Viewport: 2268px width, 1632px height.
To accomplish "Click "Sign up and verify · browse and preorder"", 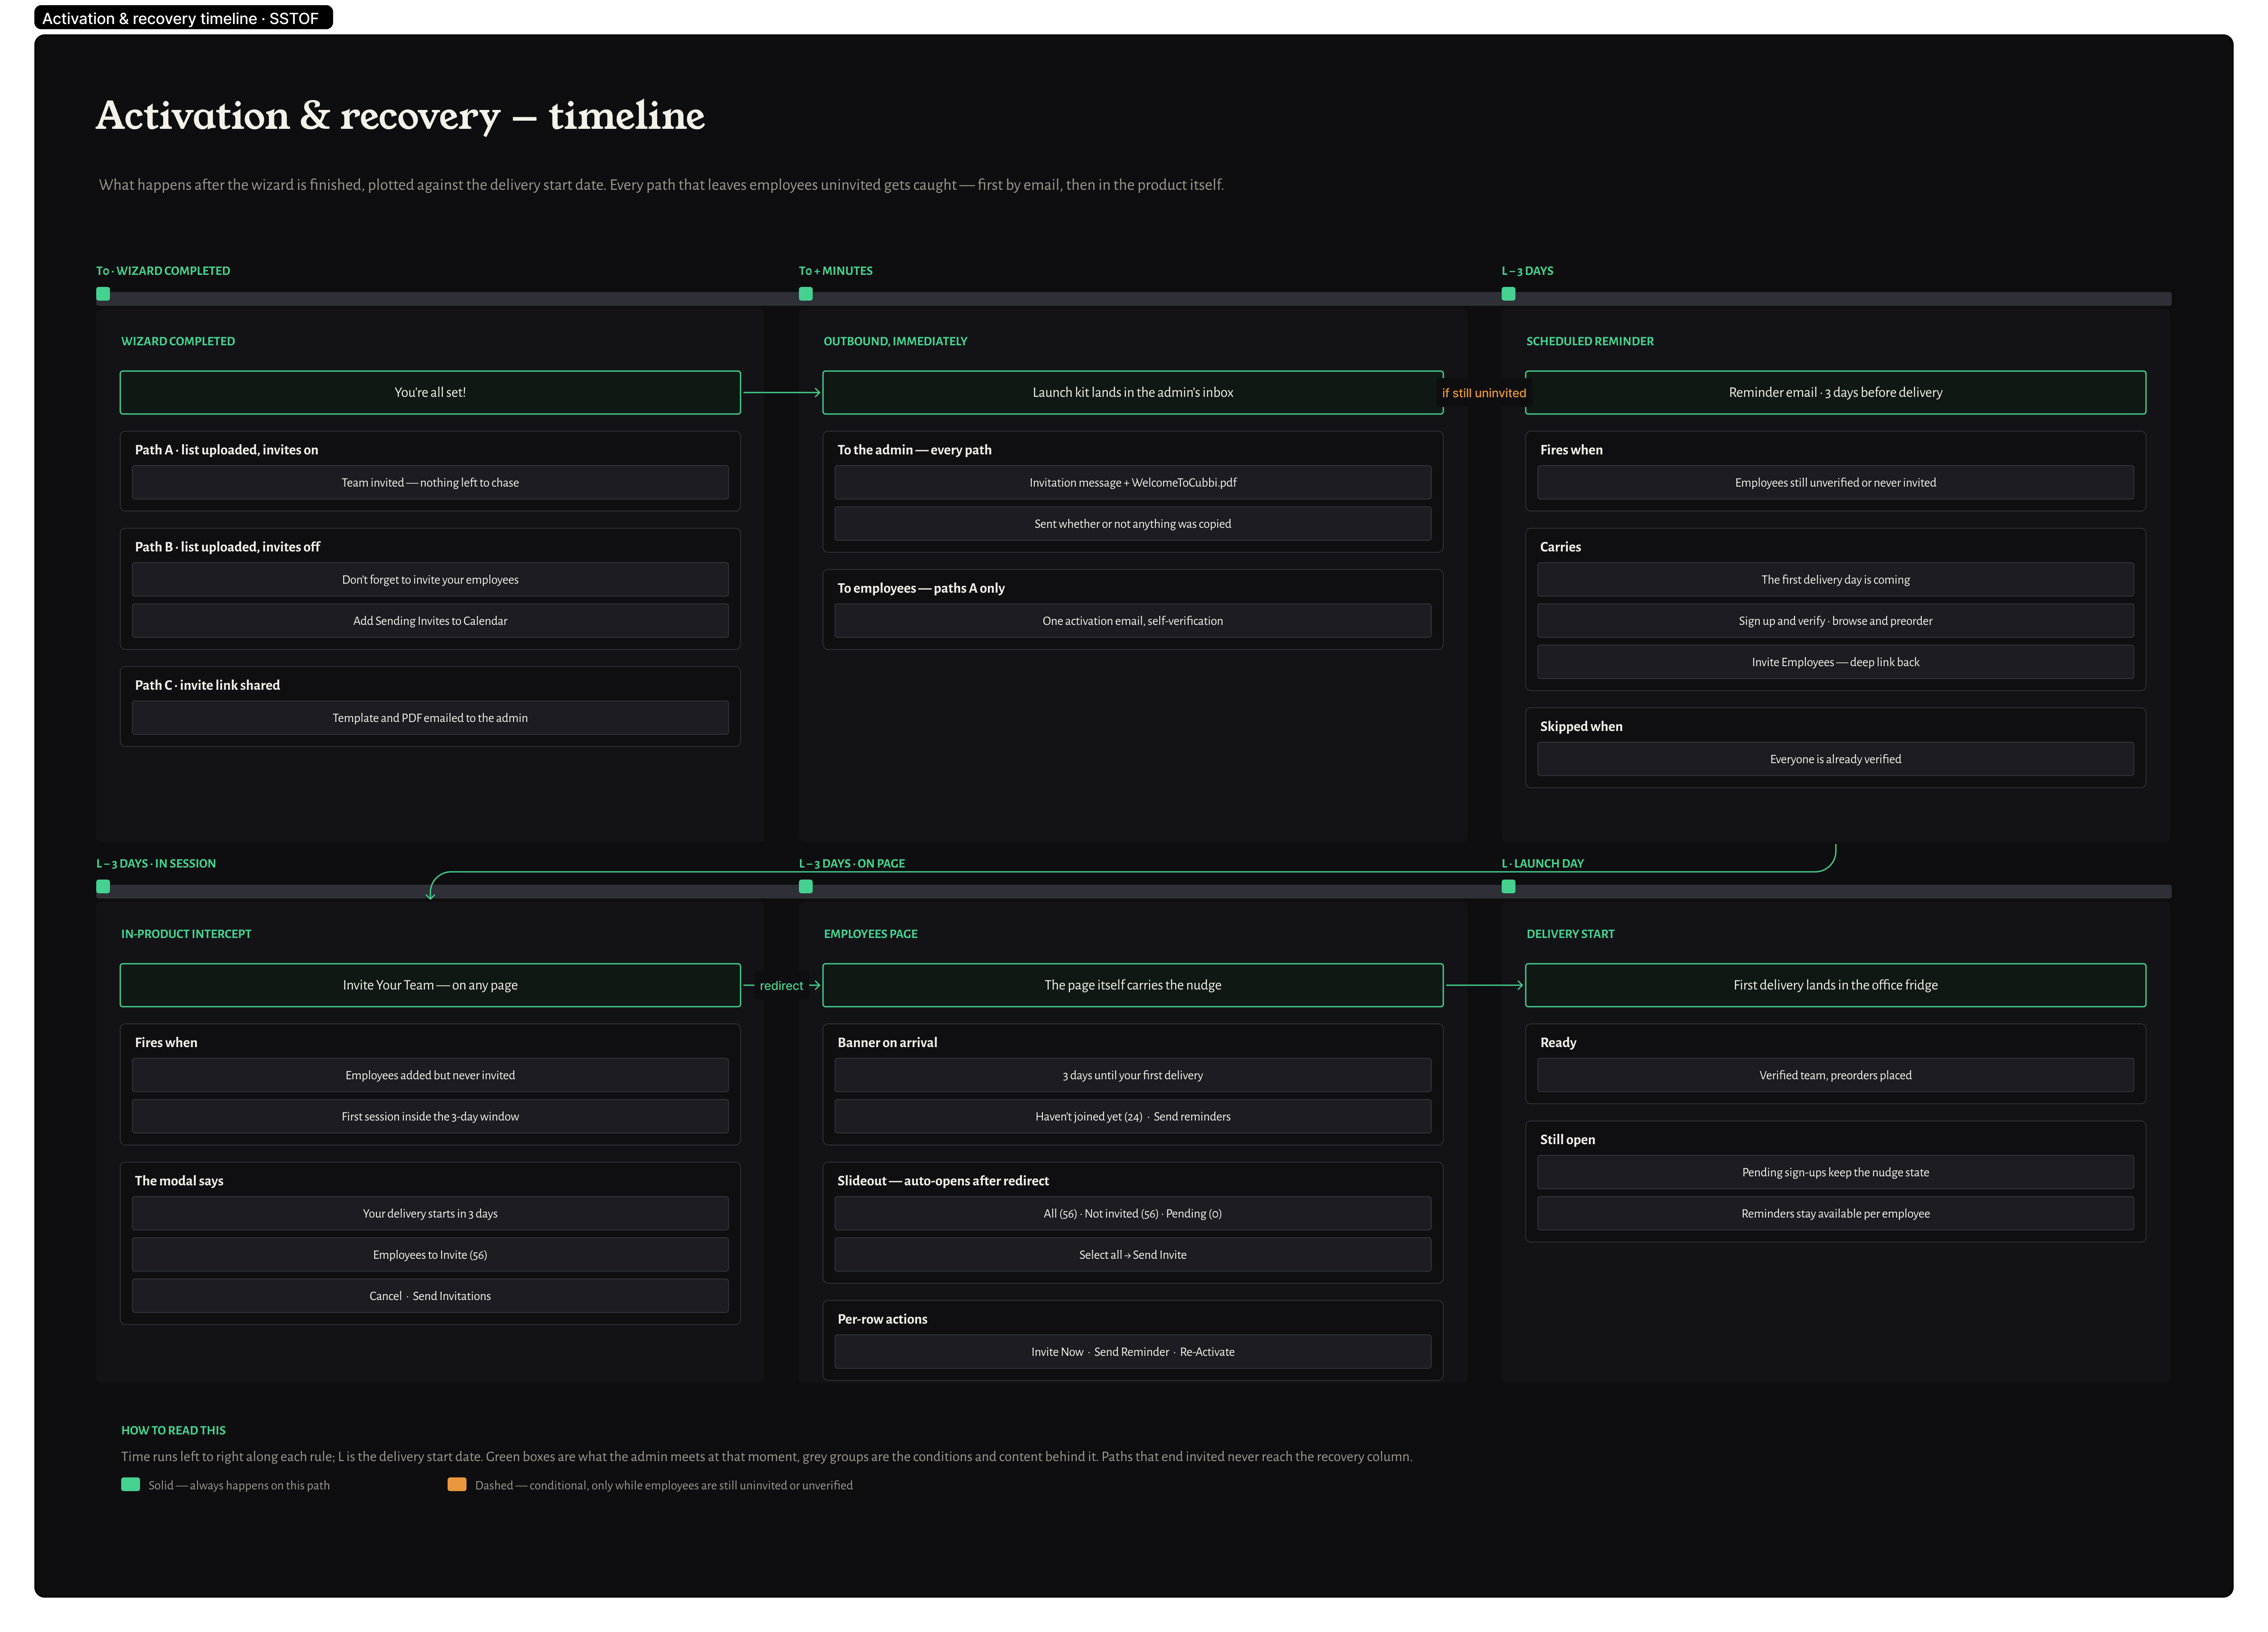I will pyautogui.click(x=1835, y=621).
